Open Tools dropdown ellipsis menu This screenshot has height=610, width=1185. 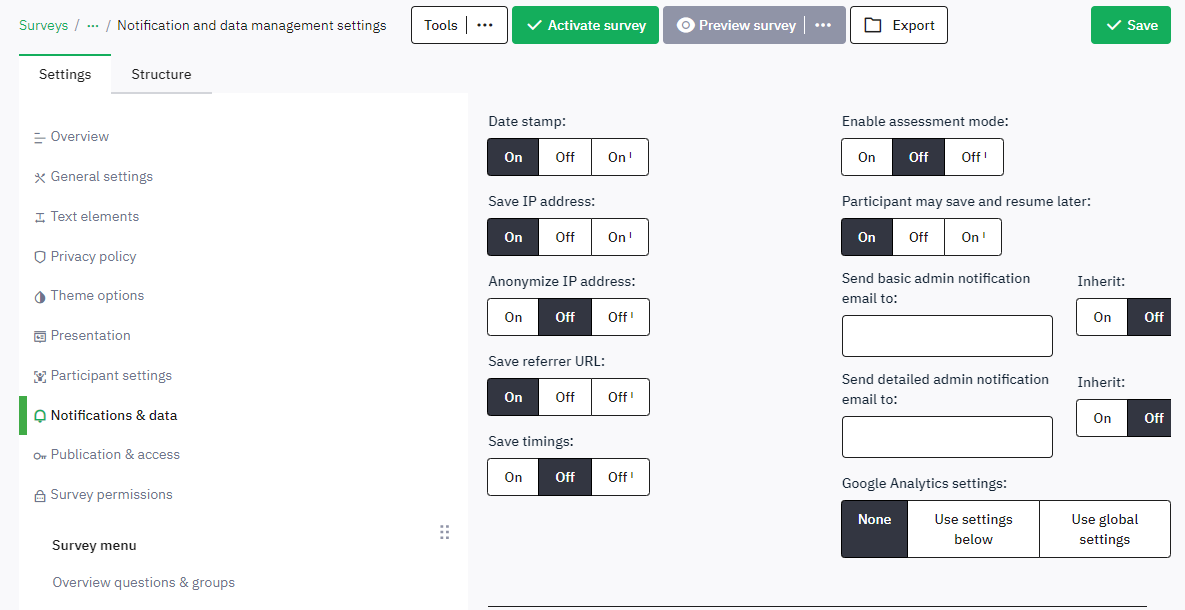485,25
